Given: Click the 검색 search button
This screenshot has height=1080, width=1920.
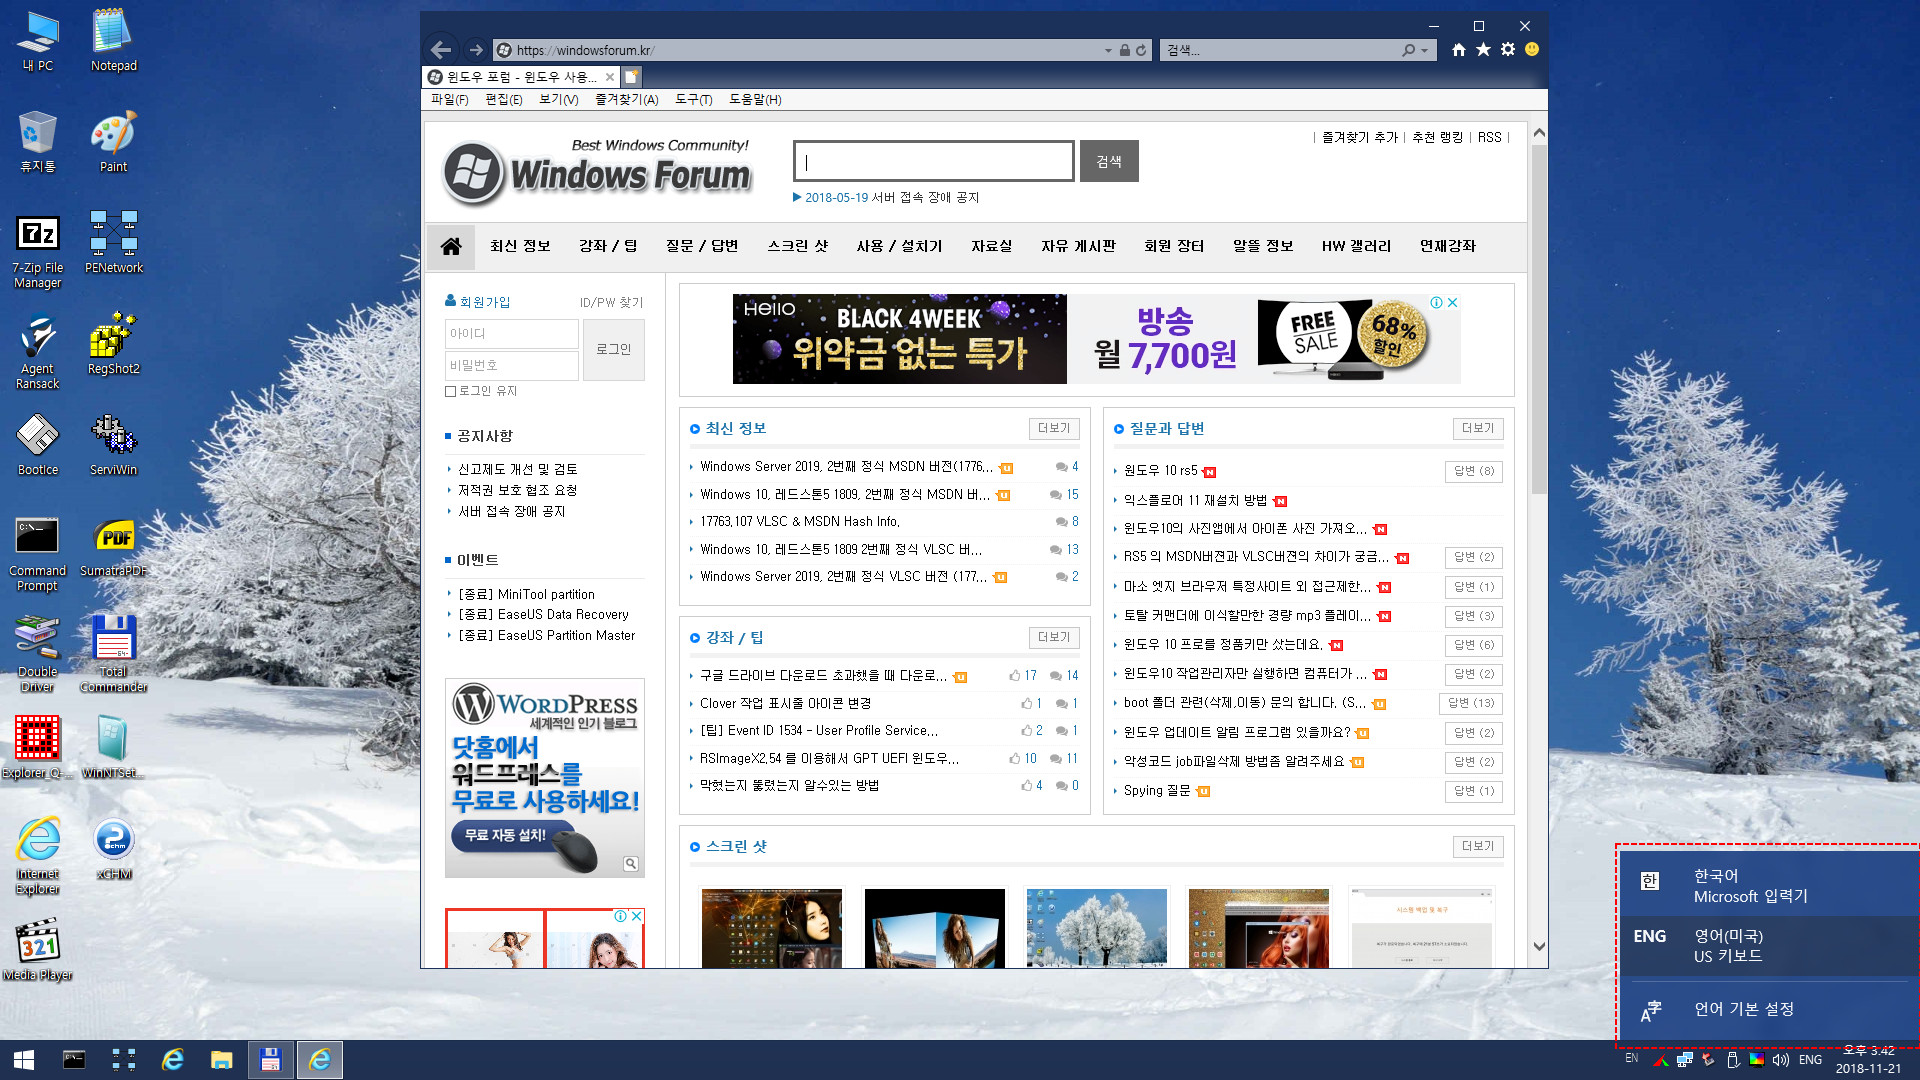Looking at the screenshot, I should coord(1109,161).
